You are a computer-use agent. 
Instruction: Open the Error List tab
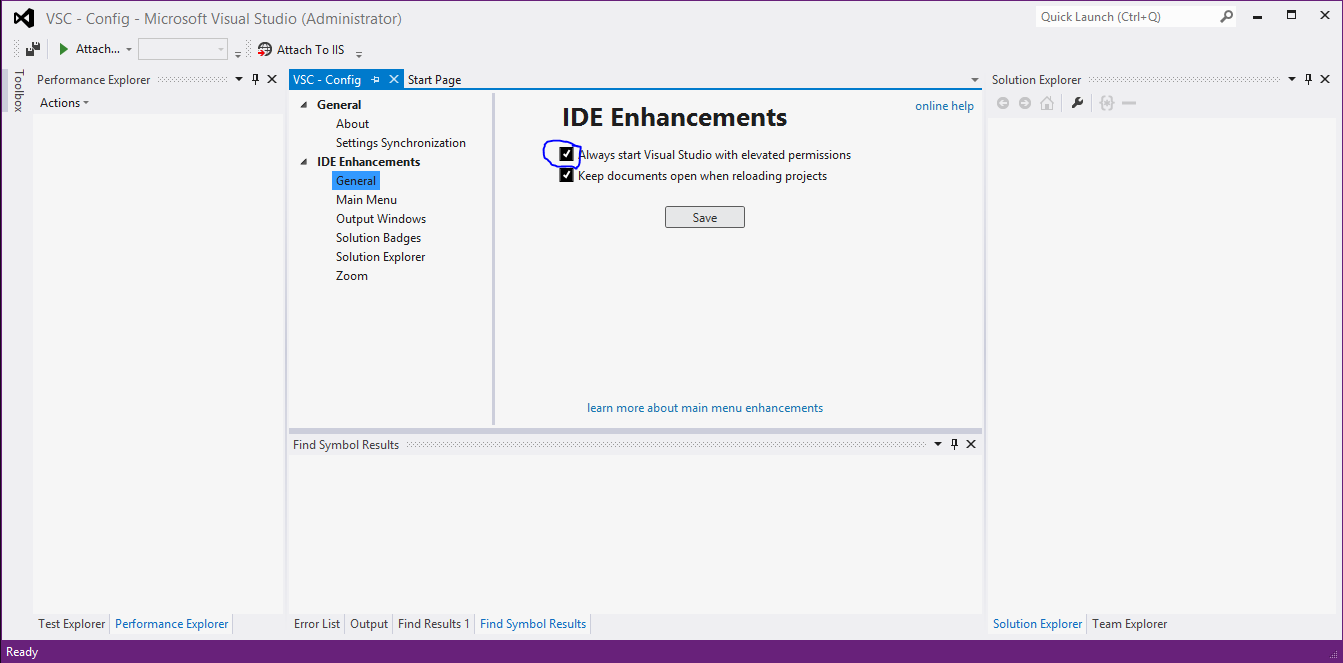(x=317, y=624)
